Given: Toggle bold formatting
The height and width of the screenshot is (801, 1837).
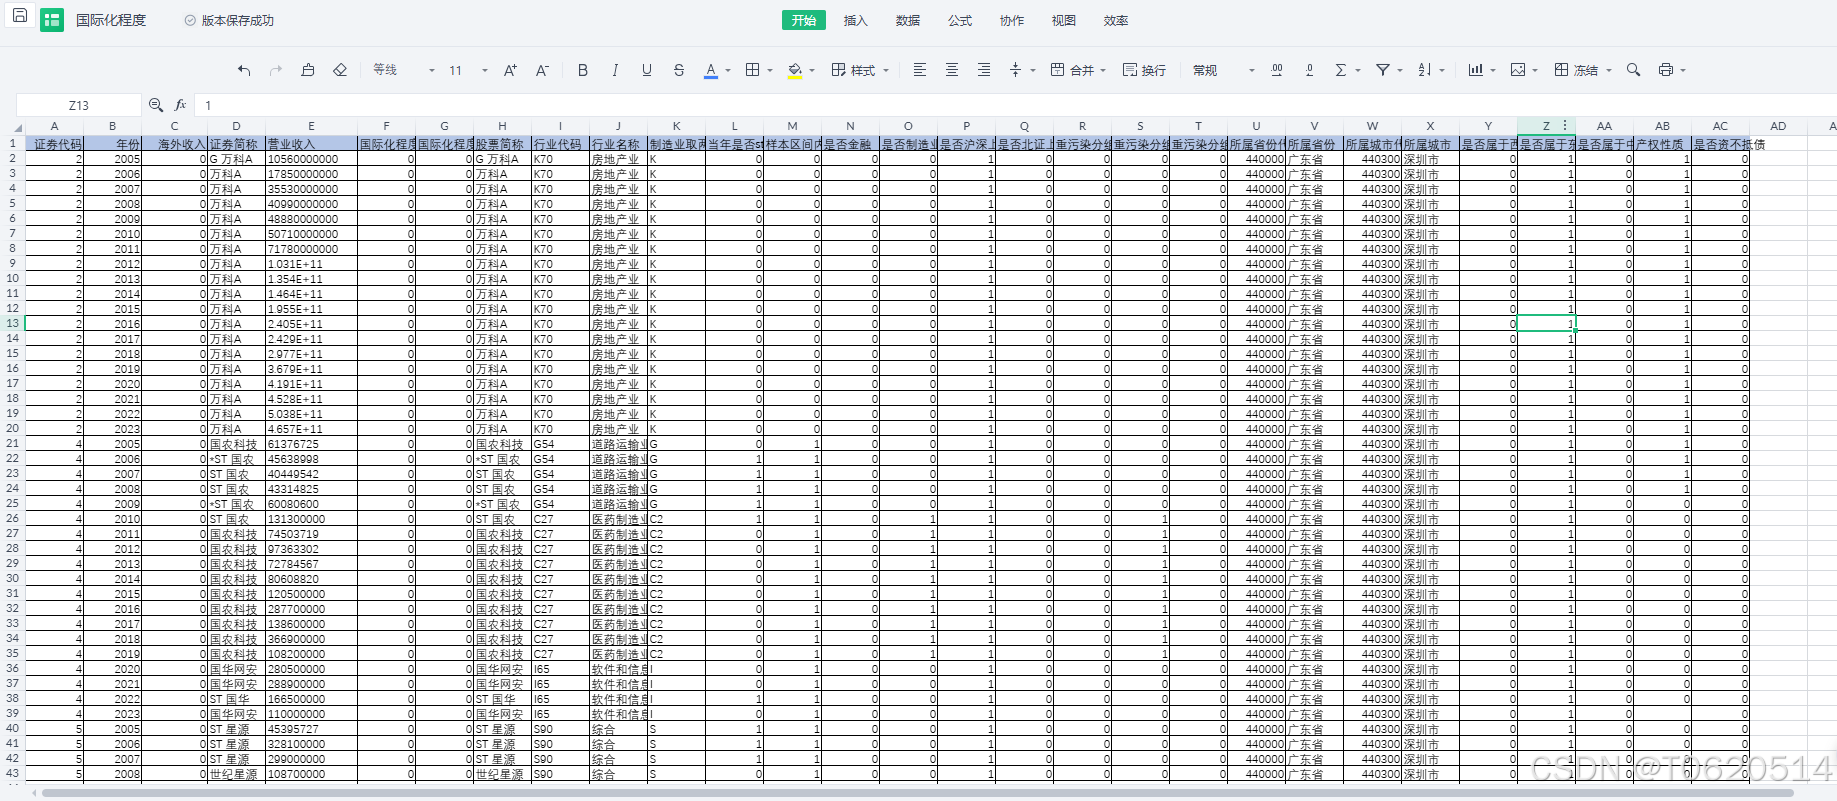Looking at the screenshot, I should tap(583, 70).
